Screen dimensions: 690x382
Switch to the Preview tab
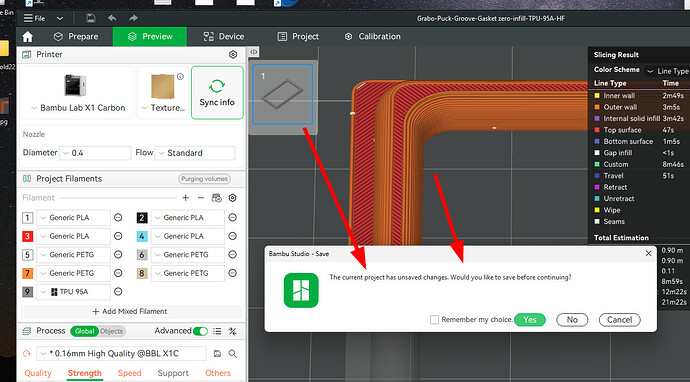click(150, 37)
